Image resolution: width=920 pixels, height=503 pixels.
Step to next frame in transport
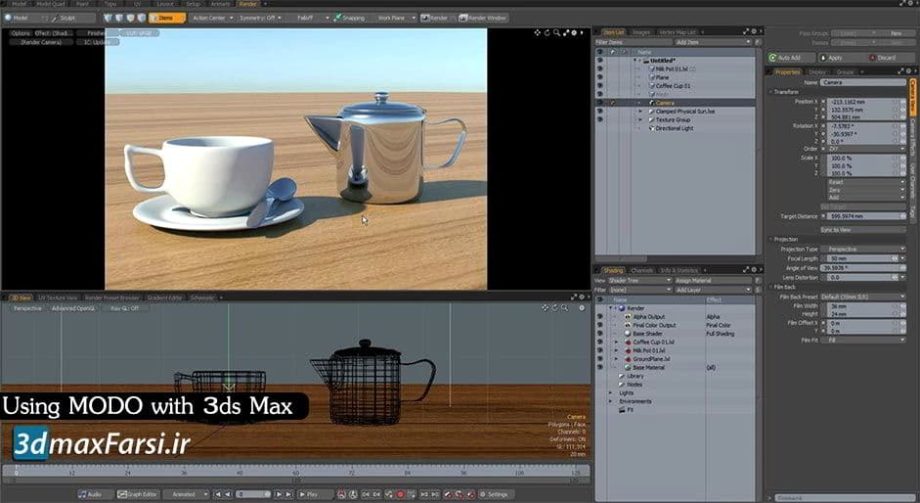point(279,494)
